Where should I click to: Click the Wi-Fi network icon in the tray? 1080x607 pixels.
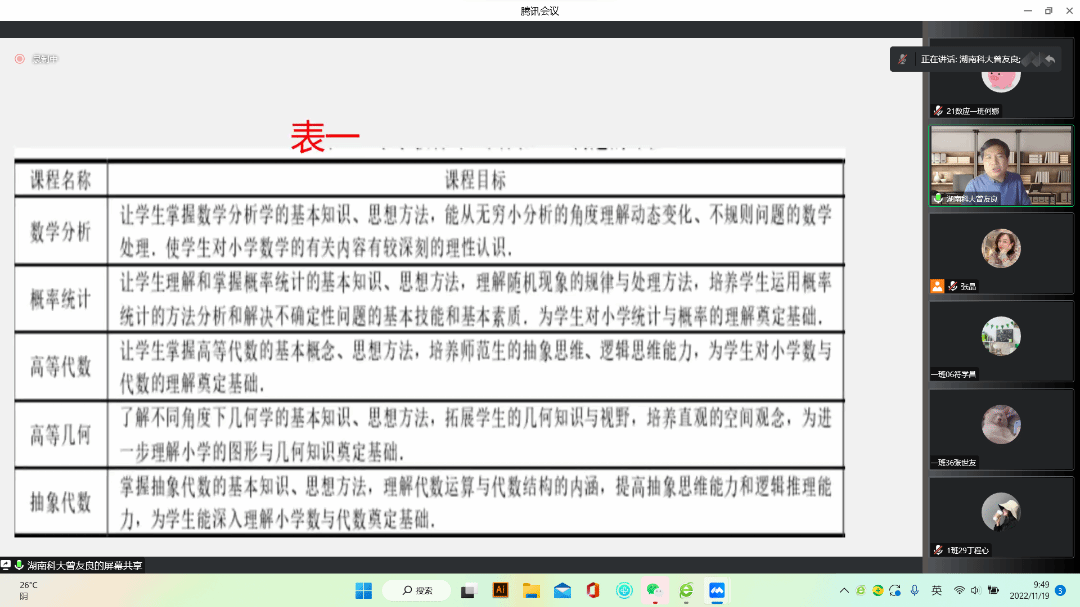(959, 590)
